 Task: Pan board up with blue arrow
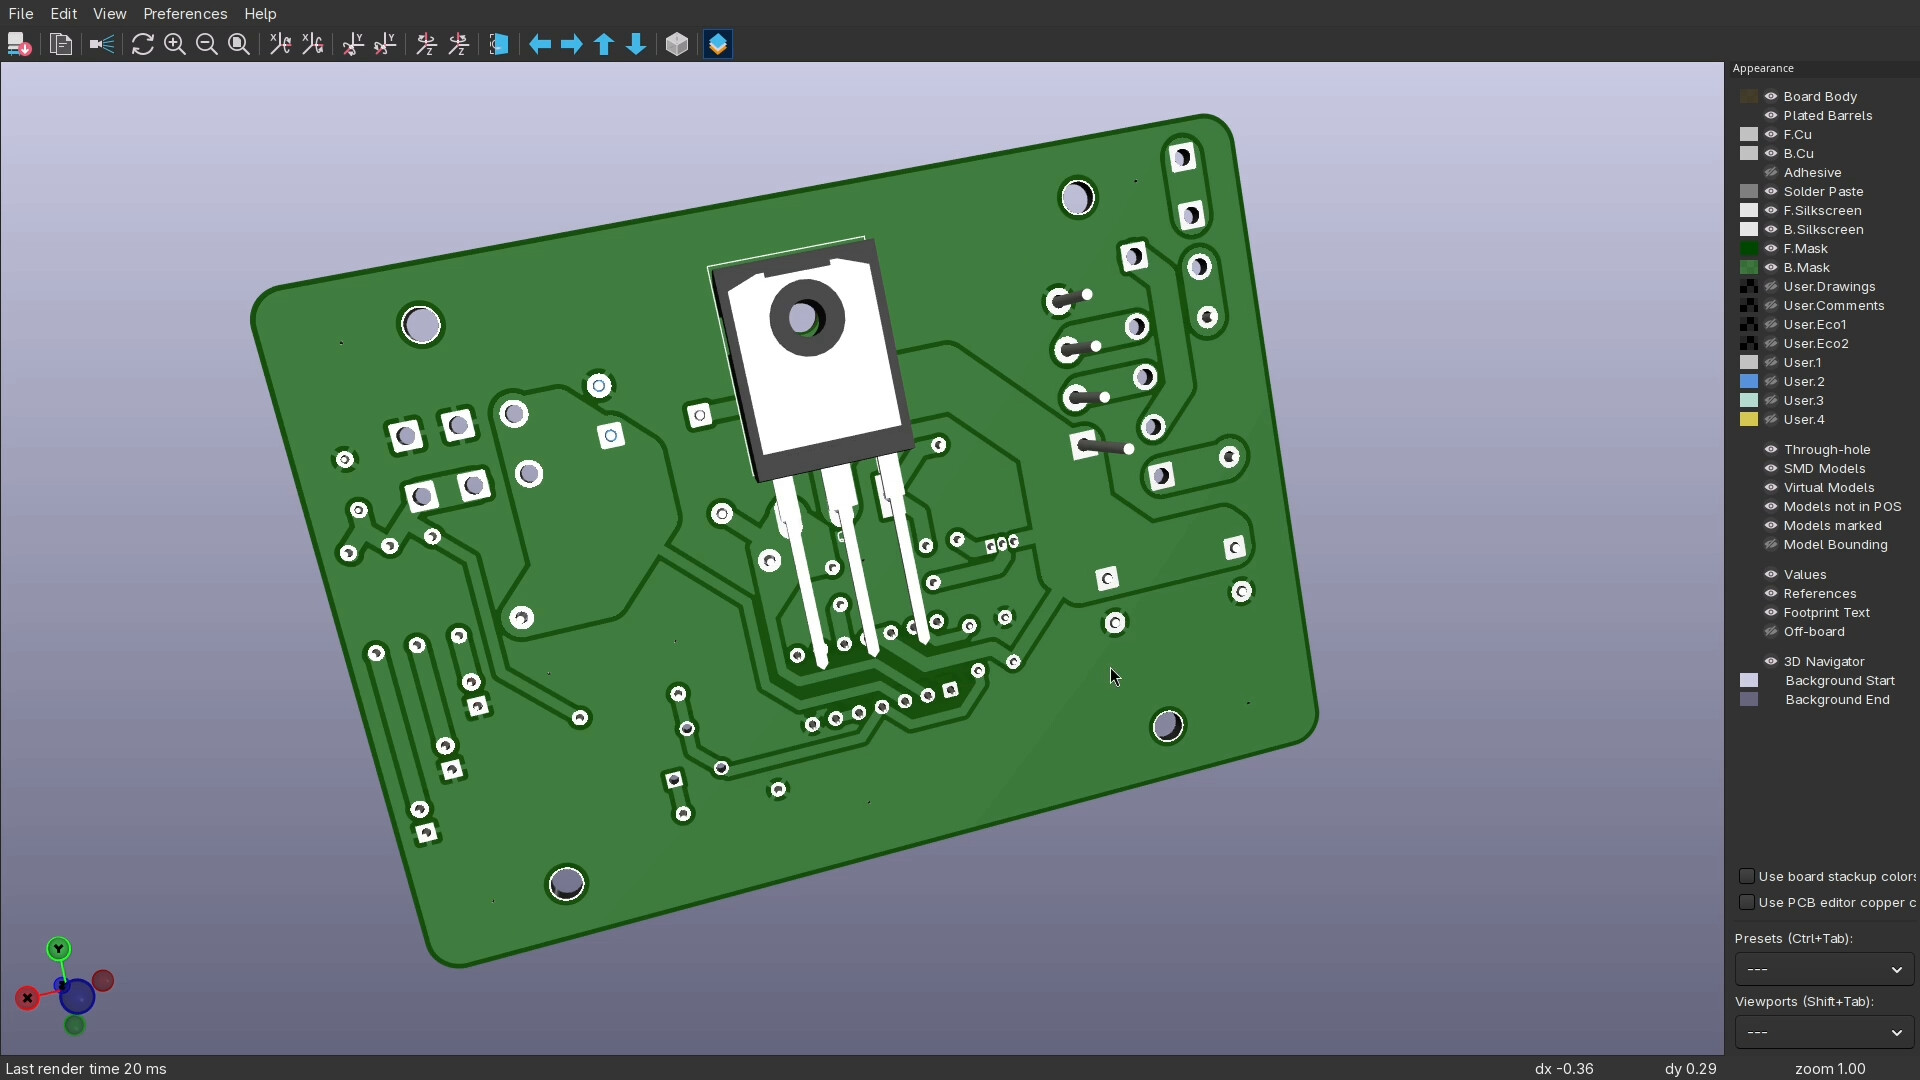coord(604,44)
